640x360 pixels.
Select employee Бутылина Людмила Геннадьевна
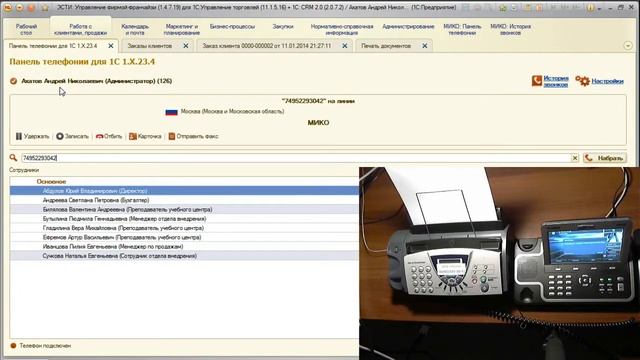(x=184, y=219)
